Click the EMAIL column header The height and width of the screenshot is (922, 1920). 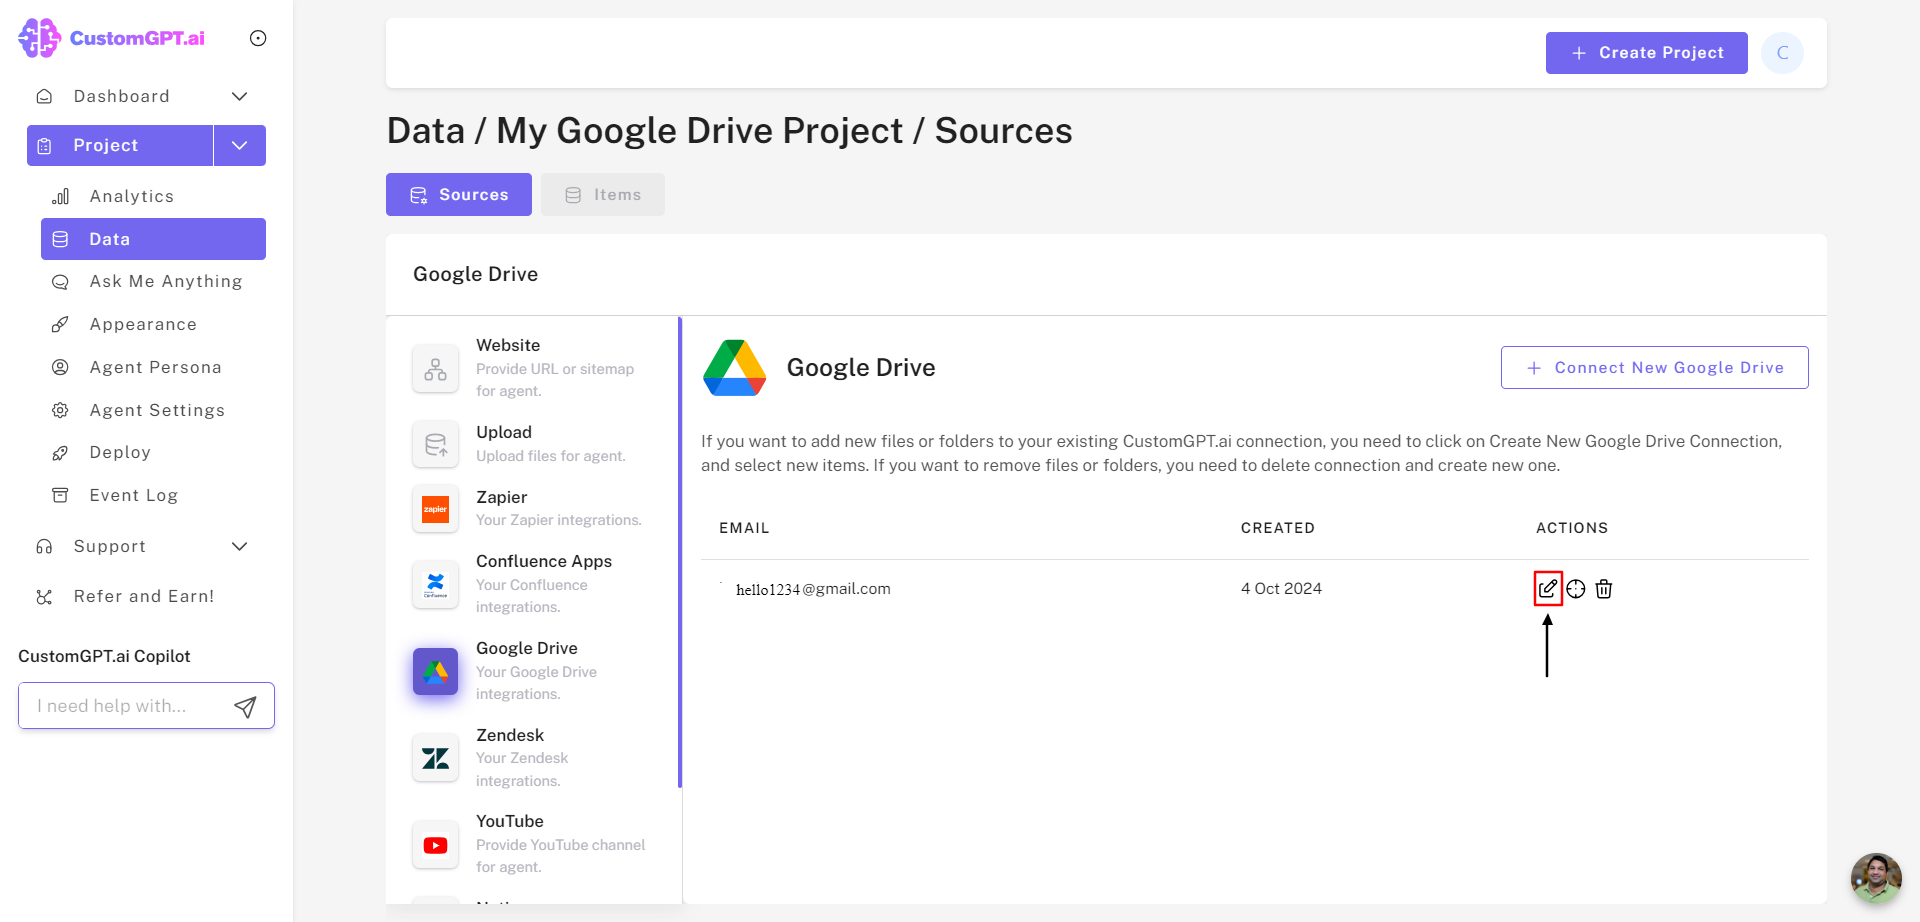pyautogui.click(x=744, y=528)
